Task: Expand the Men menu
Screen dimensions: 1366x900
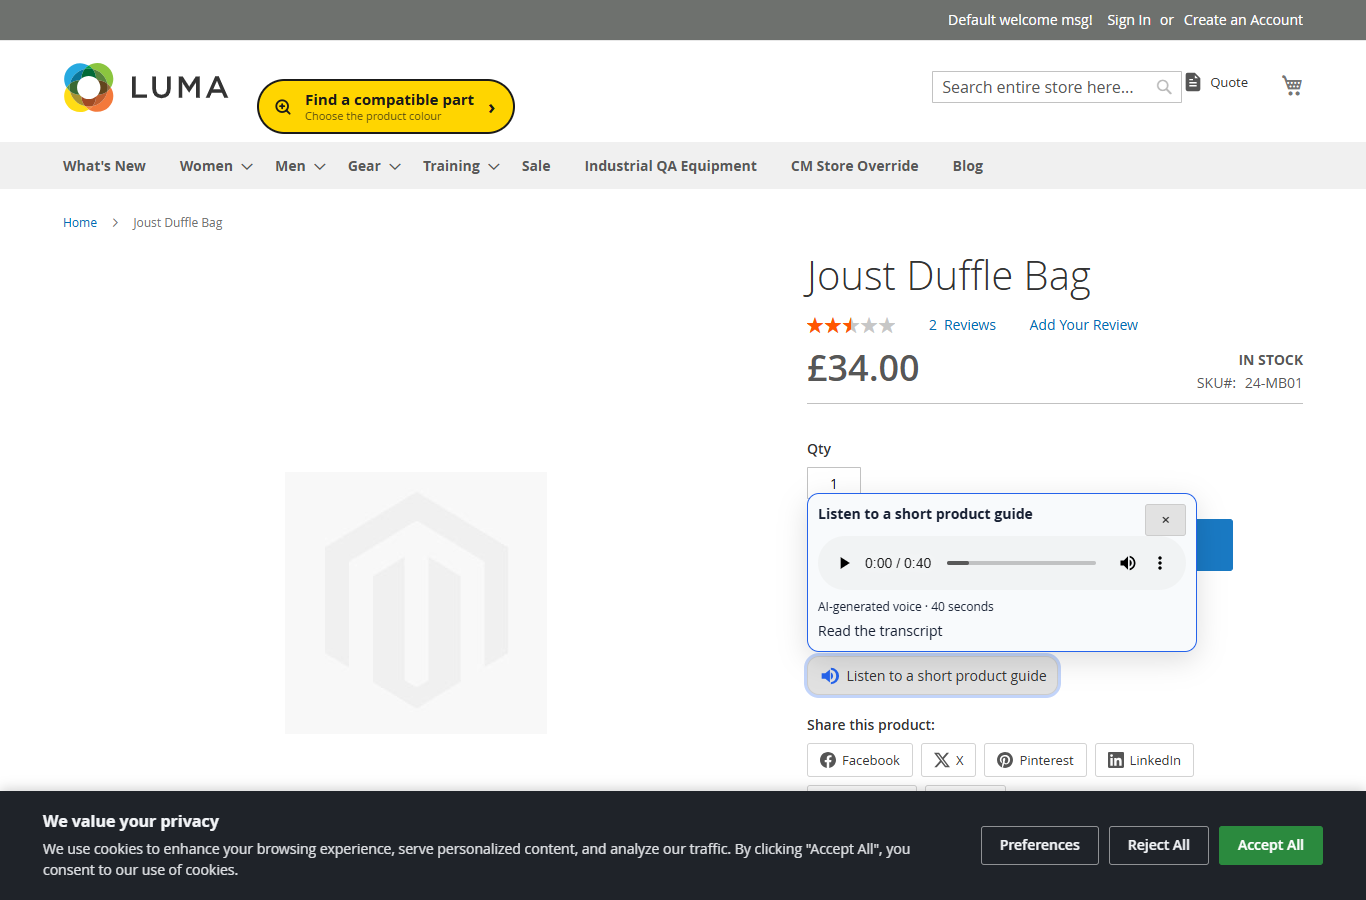Action: (300, 166)
